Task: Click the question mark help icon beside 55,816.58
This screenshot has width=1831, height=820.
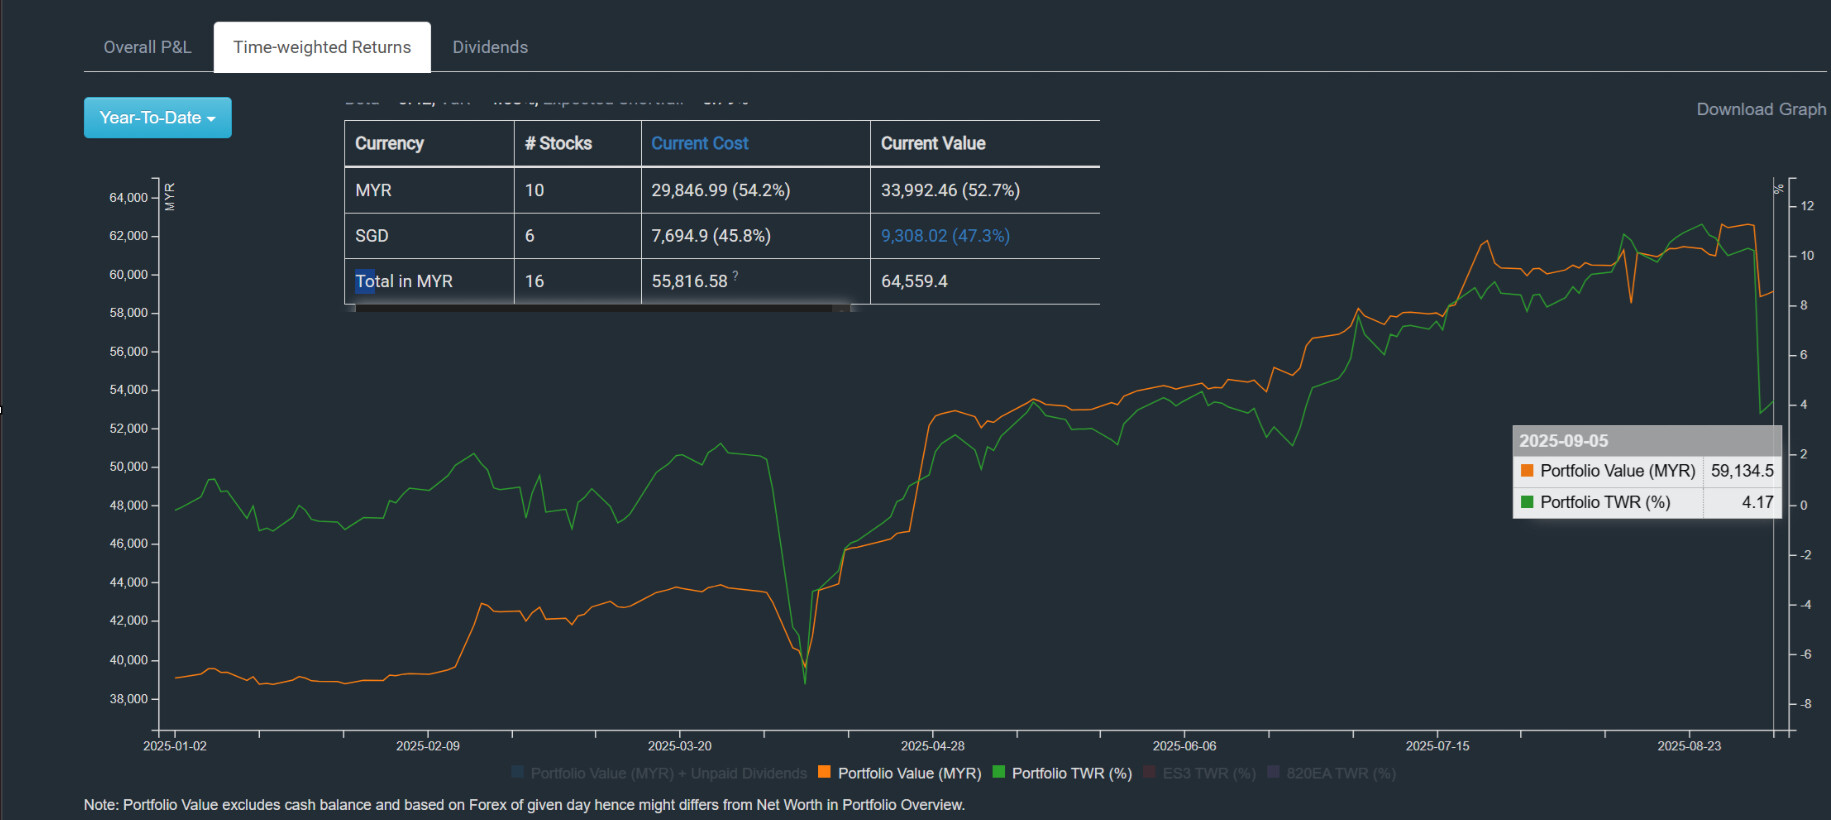Action: pyautogui.click(x=735, y=275)
